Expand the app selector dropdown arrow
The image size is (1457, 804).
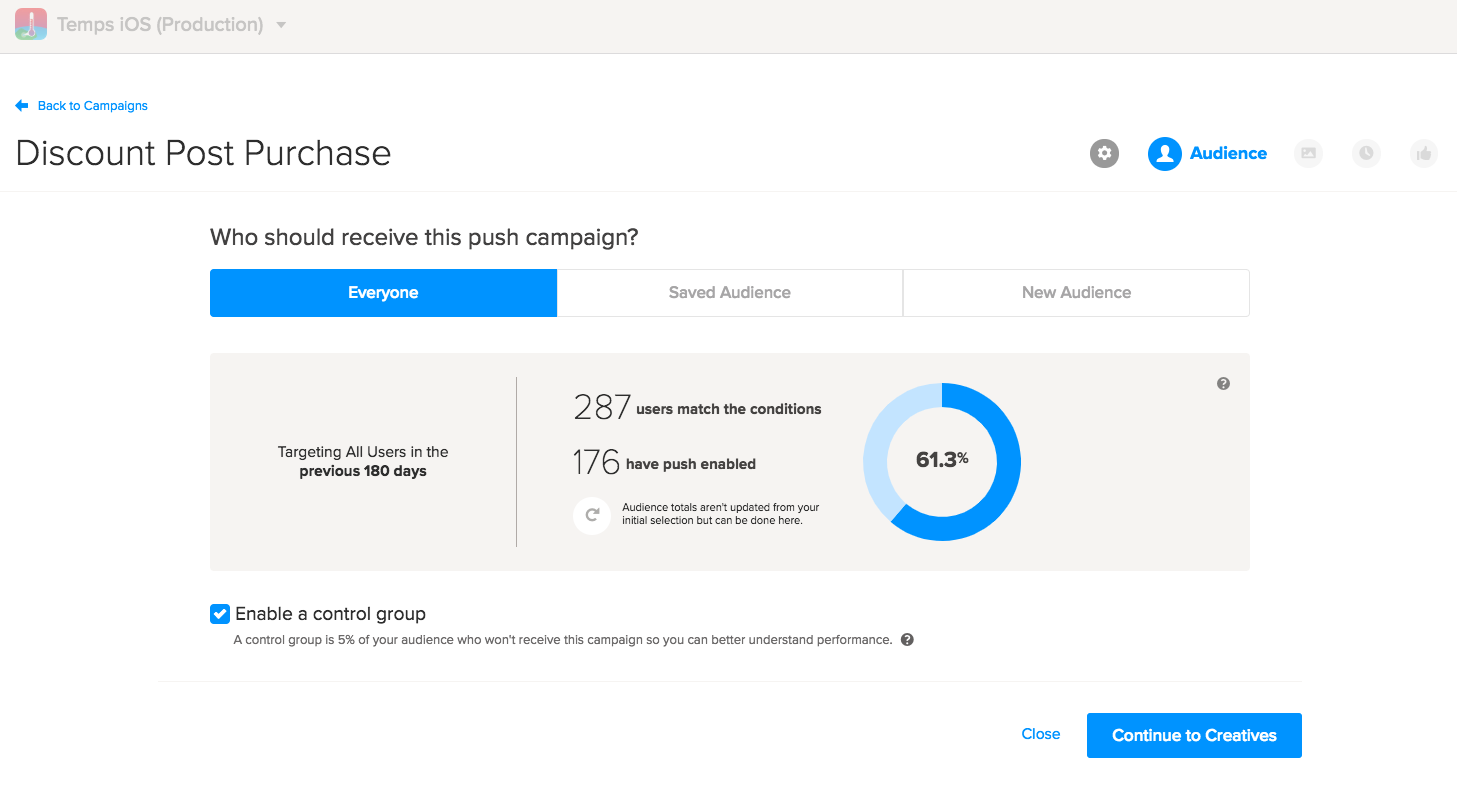click(281, 25)
